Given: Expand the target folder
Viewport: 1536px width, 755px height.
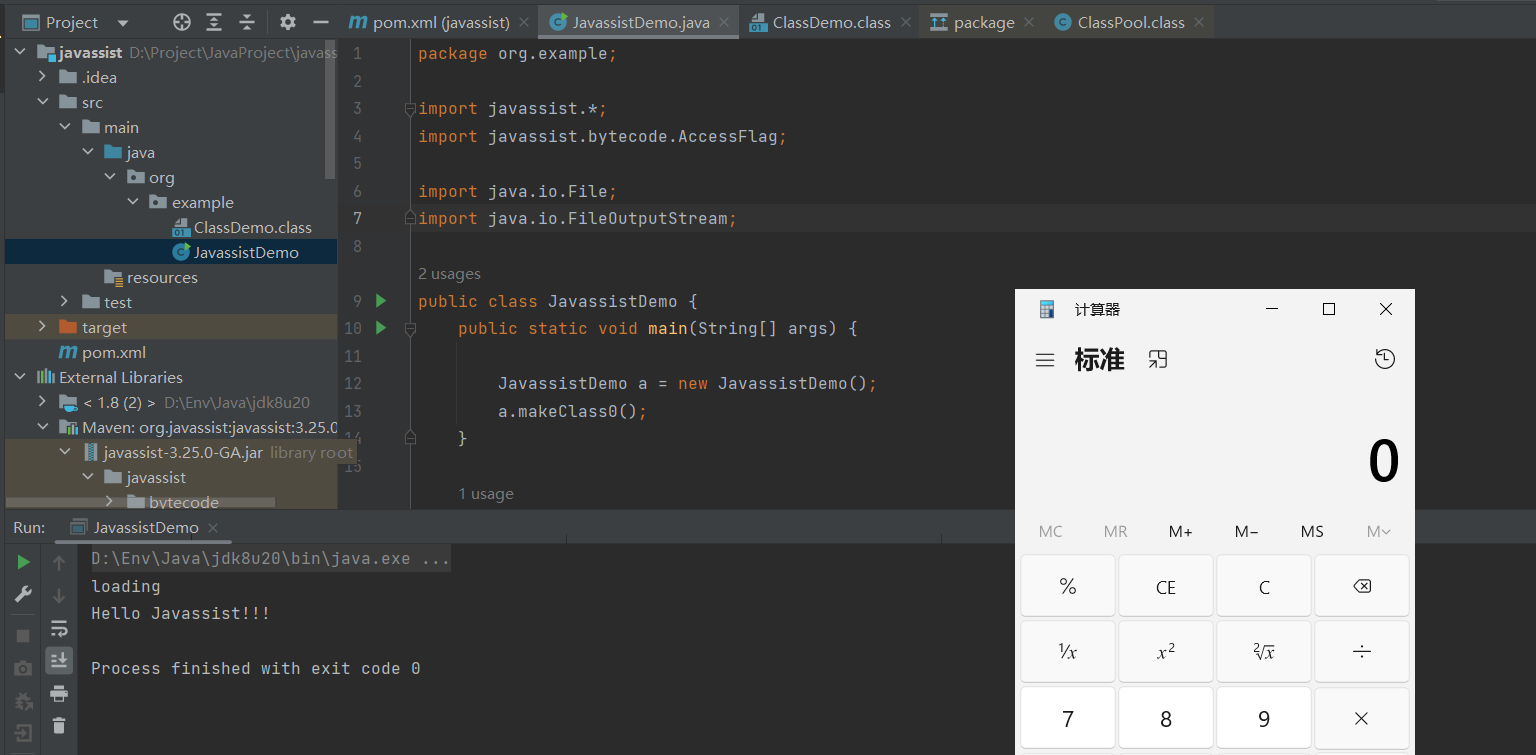Looking at the screenshot, I should 42,327.
